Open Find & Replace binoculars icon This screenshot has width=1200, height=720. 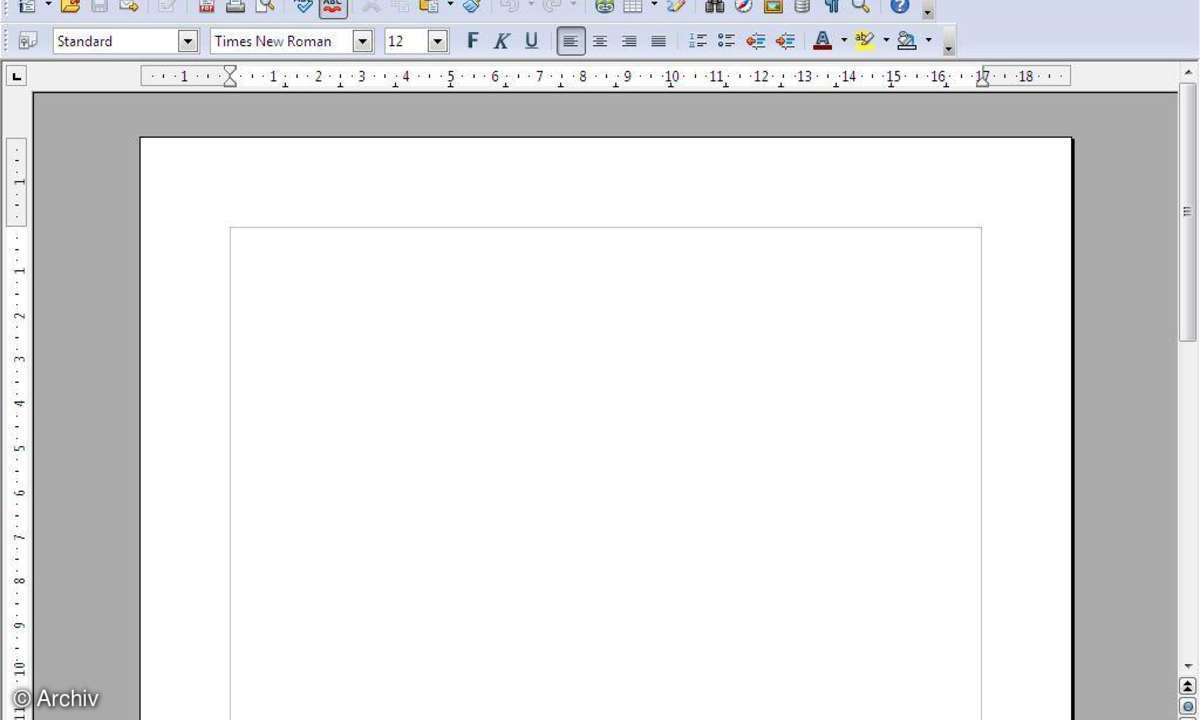[x=714, y=6]
